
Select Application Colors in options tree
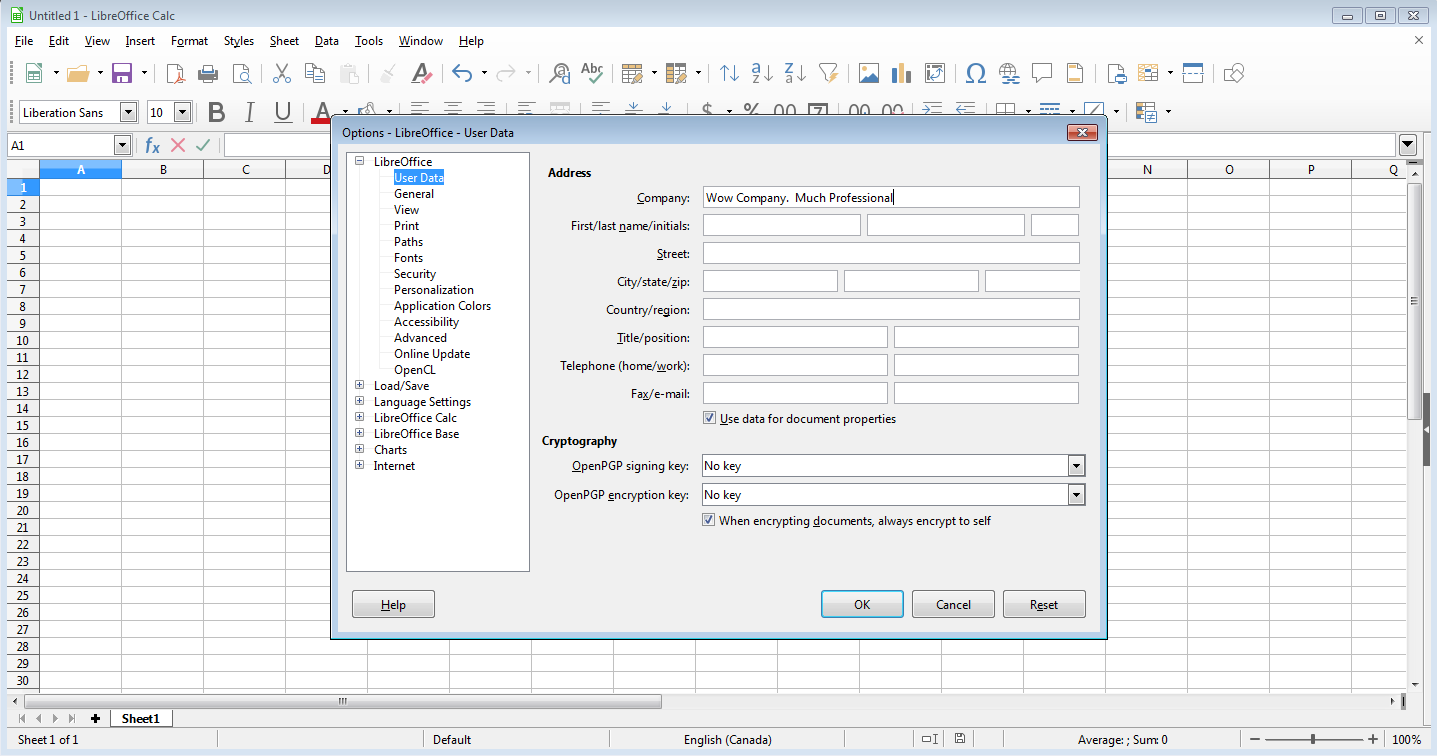(442, 305)
